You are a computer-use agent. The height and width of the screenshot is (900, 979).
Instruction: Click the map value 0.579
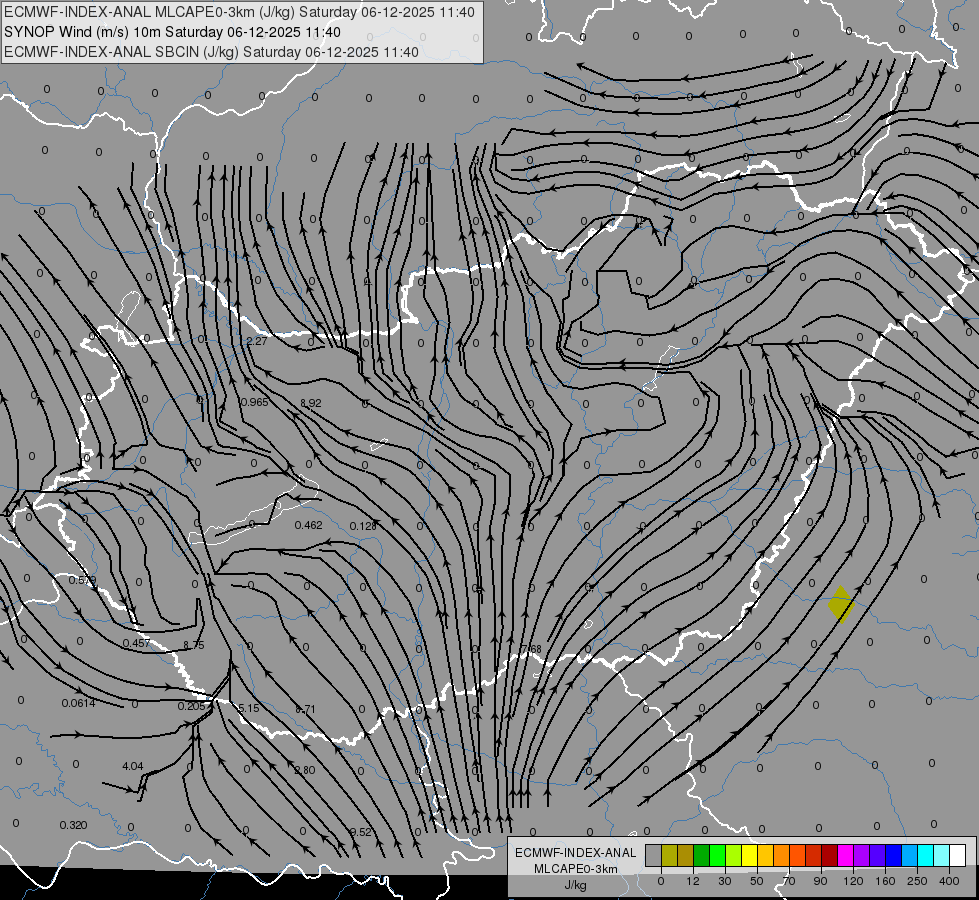pyautogui.click(x=82, y=580)
